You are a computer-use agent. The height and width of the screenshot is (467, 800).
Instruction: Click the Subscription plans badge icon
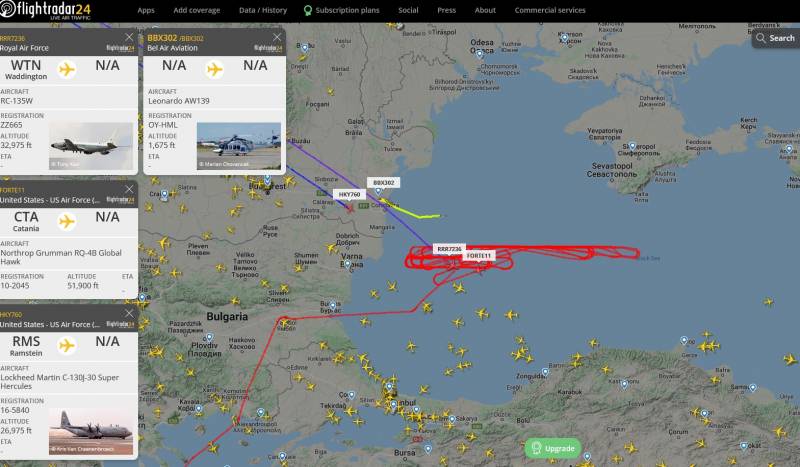click(x=308, y=10)
